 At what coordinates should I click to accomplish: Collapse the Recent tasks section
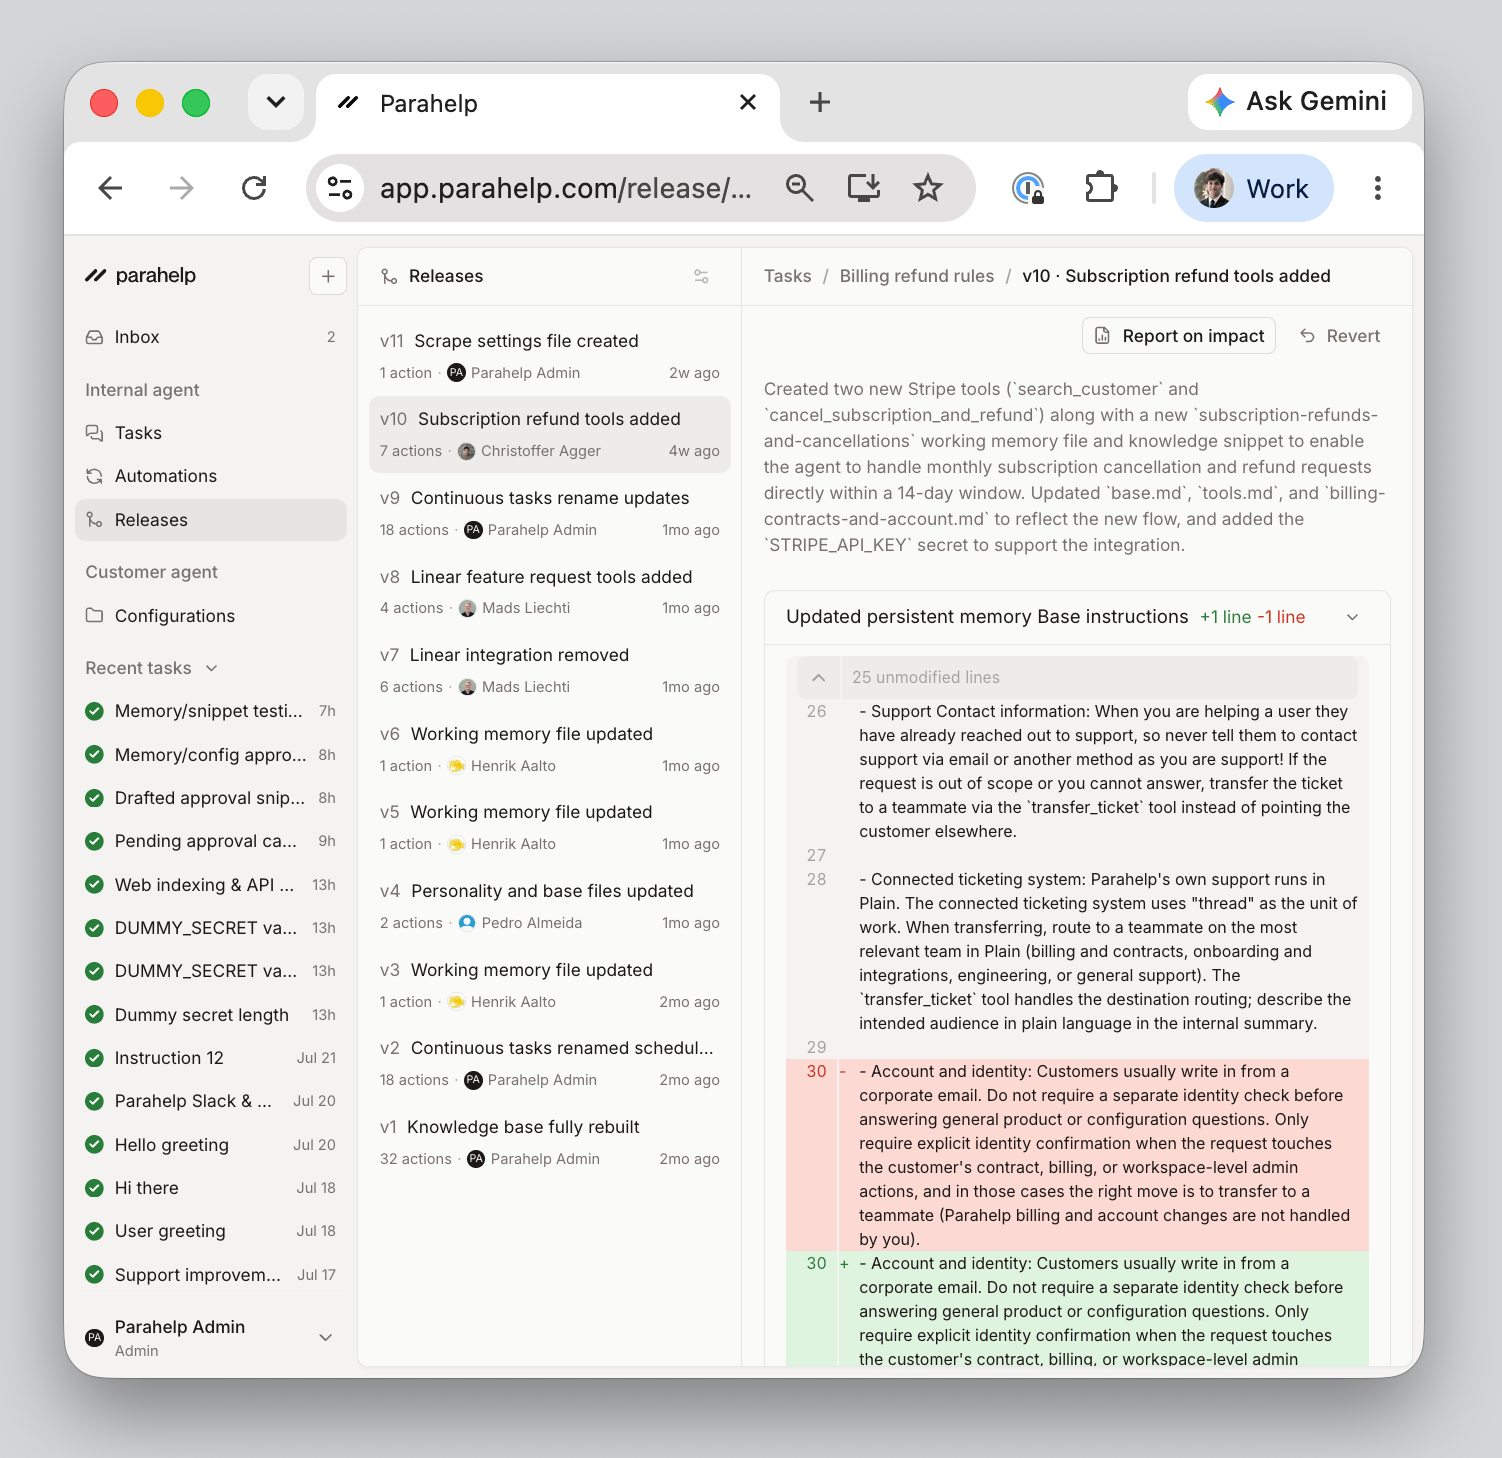152,668
